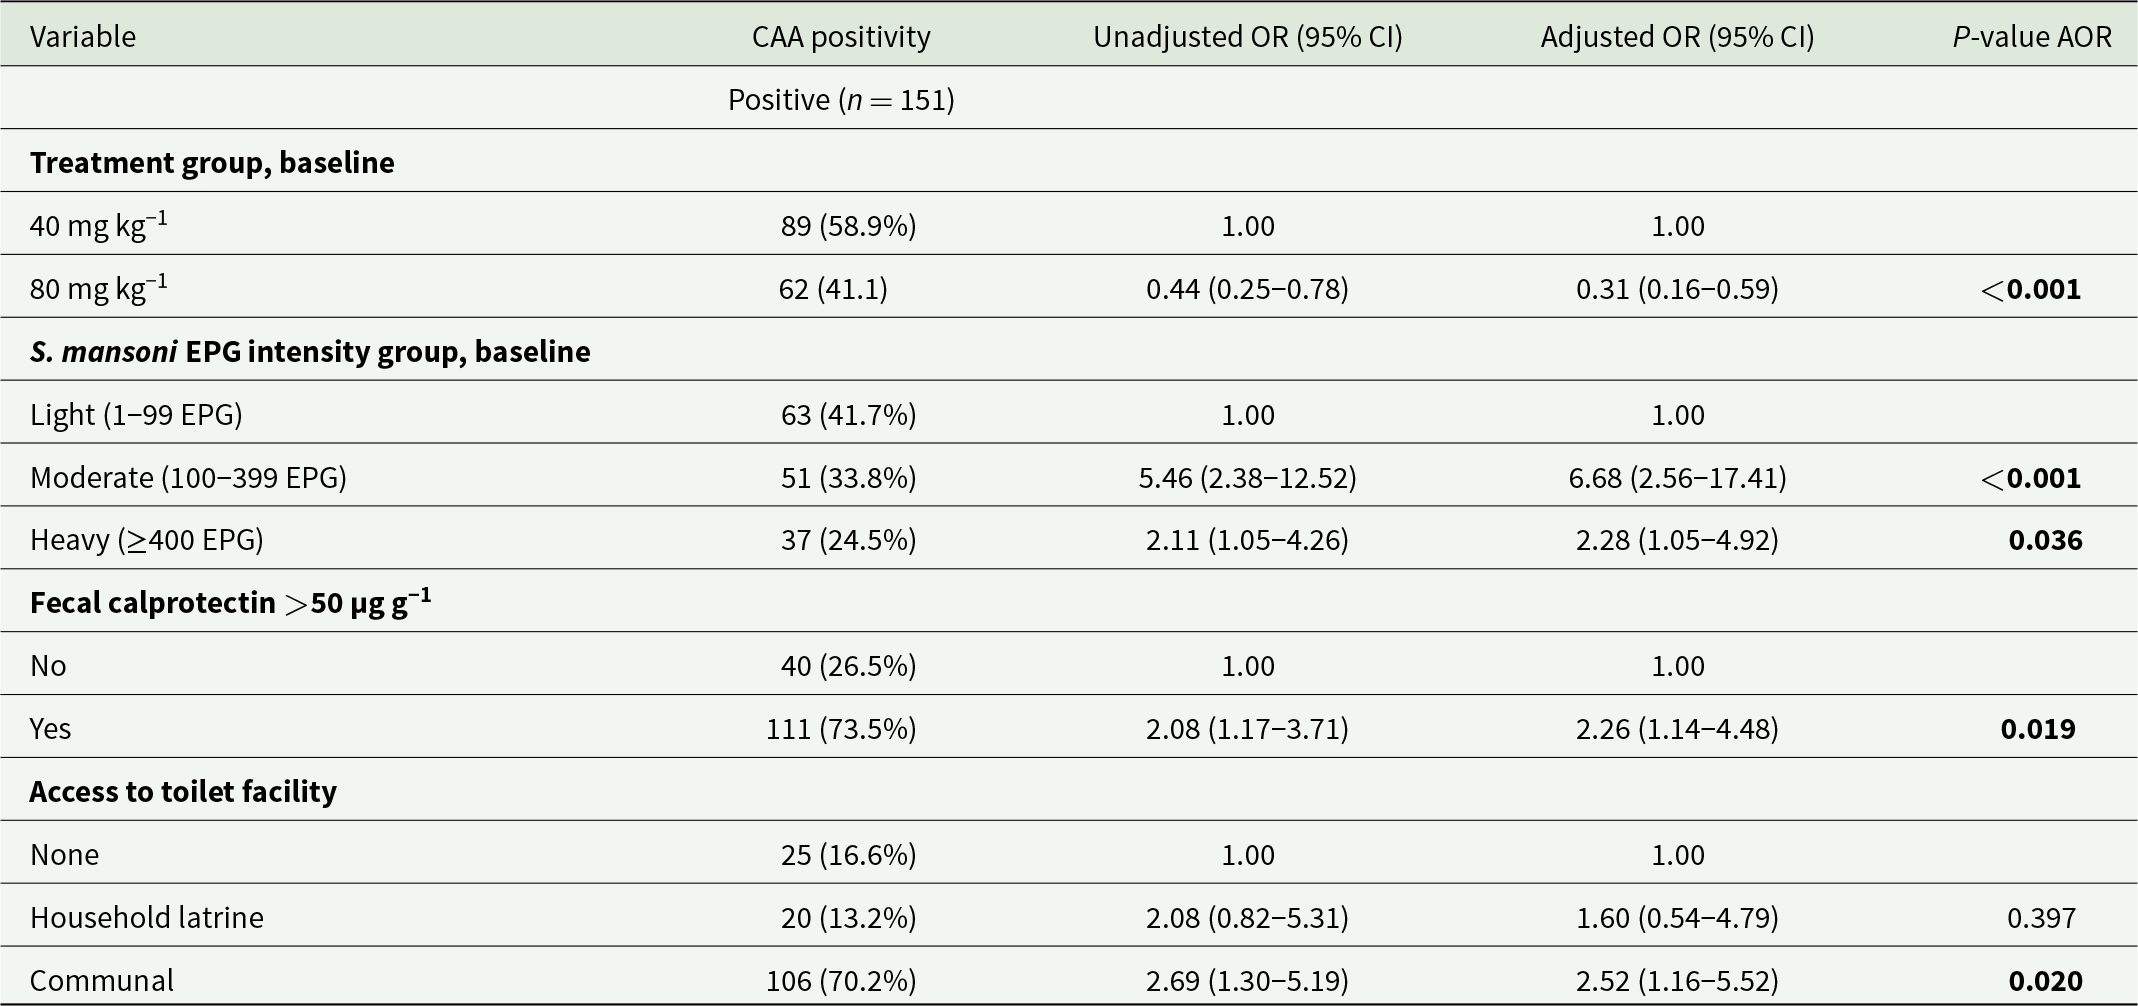This screenshot has height=1006, width=2138.
Task: Select the adjusted OR 6.68 (2.56–17.41) cell
Action: coord(1677,477)
